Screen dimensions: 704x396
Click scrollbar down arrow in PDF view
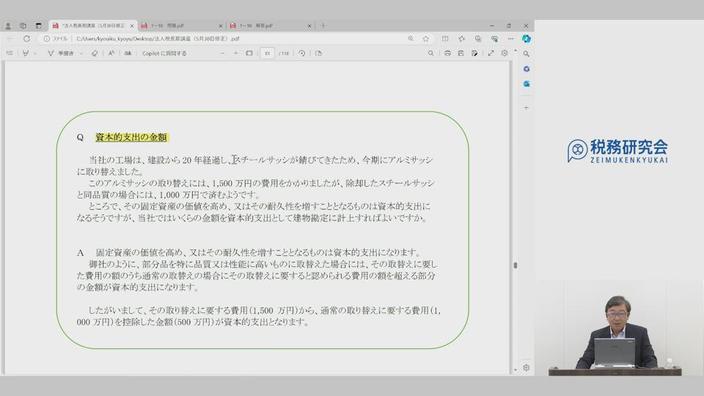coord(515,370)
